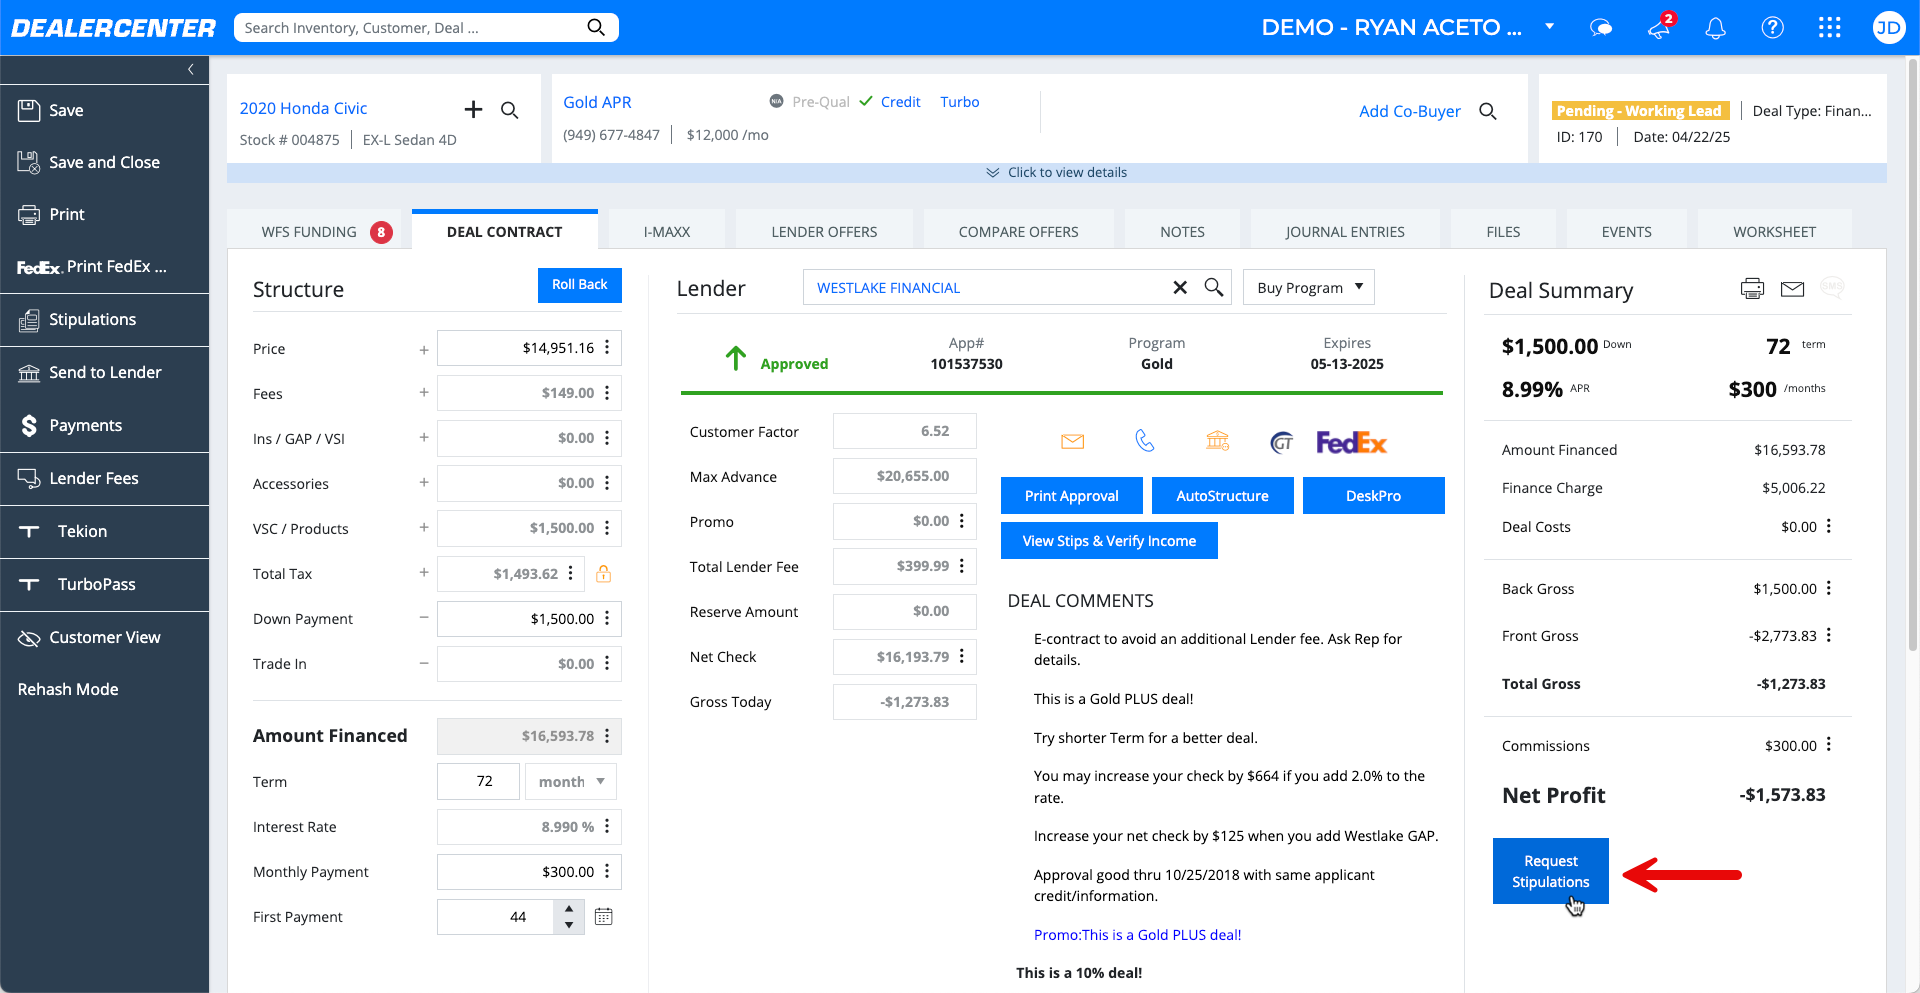Viewport: 1920px width, 993px height.
Task: Open the Promo Gold PLUS deal link
Action: (x=1137, y=935)
